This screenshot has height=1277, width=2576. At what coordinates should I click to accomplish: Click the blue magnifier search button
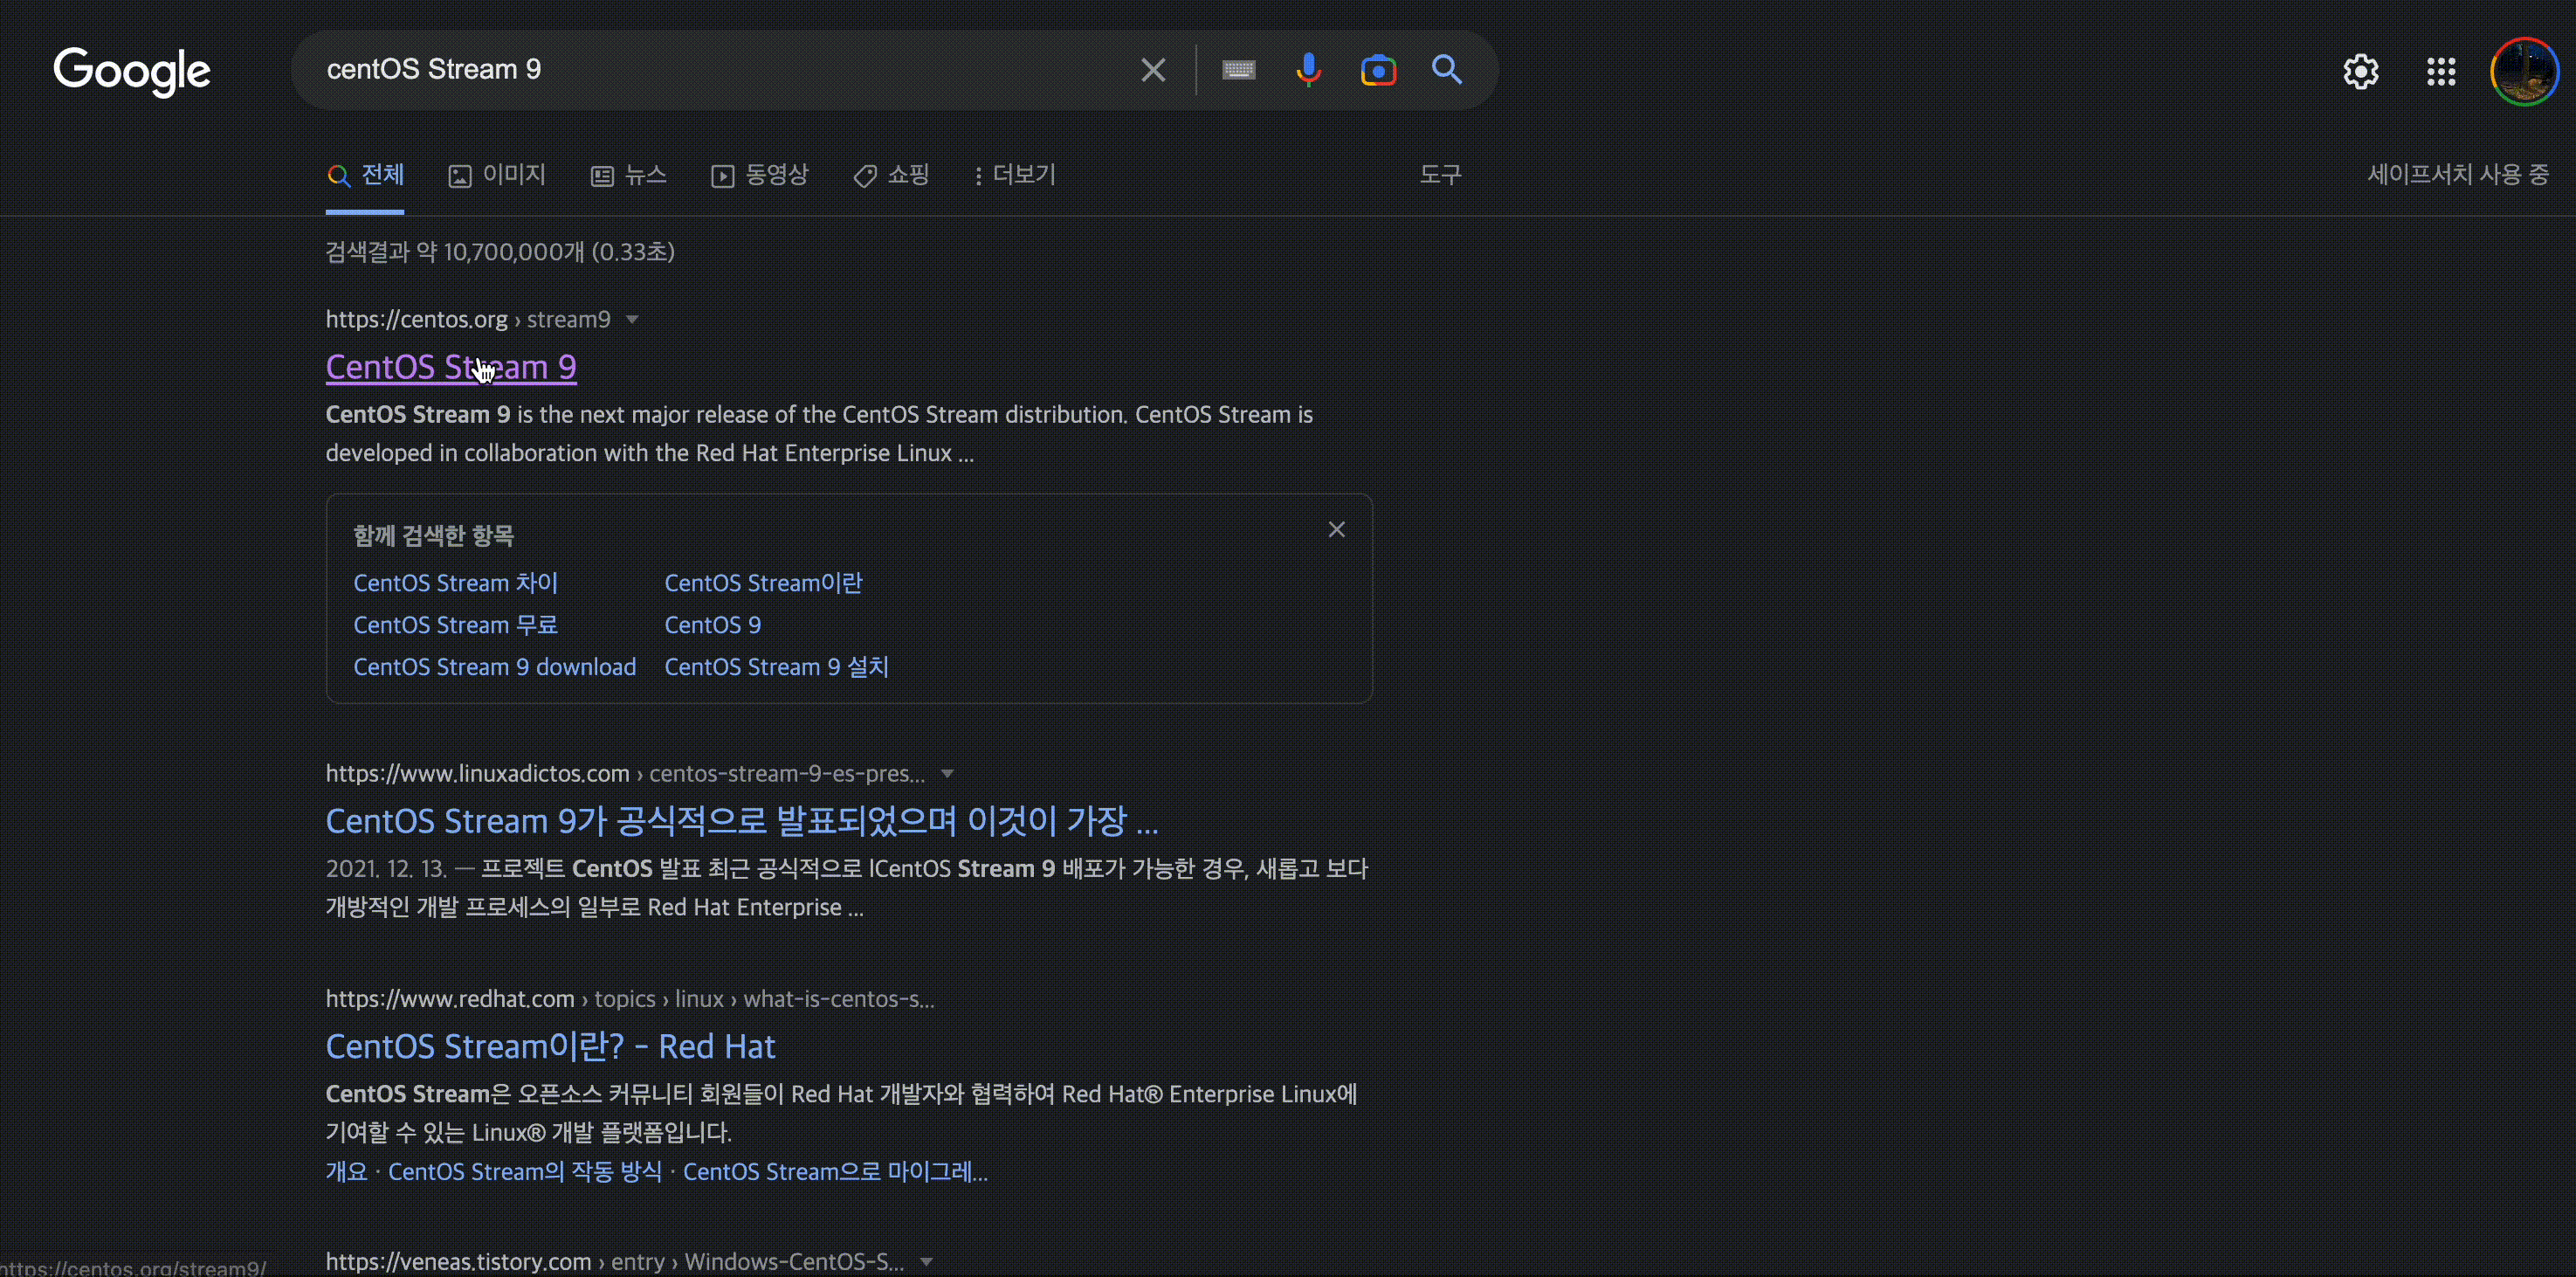pyautogui.click(x=1446, y=70)
